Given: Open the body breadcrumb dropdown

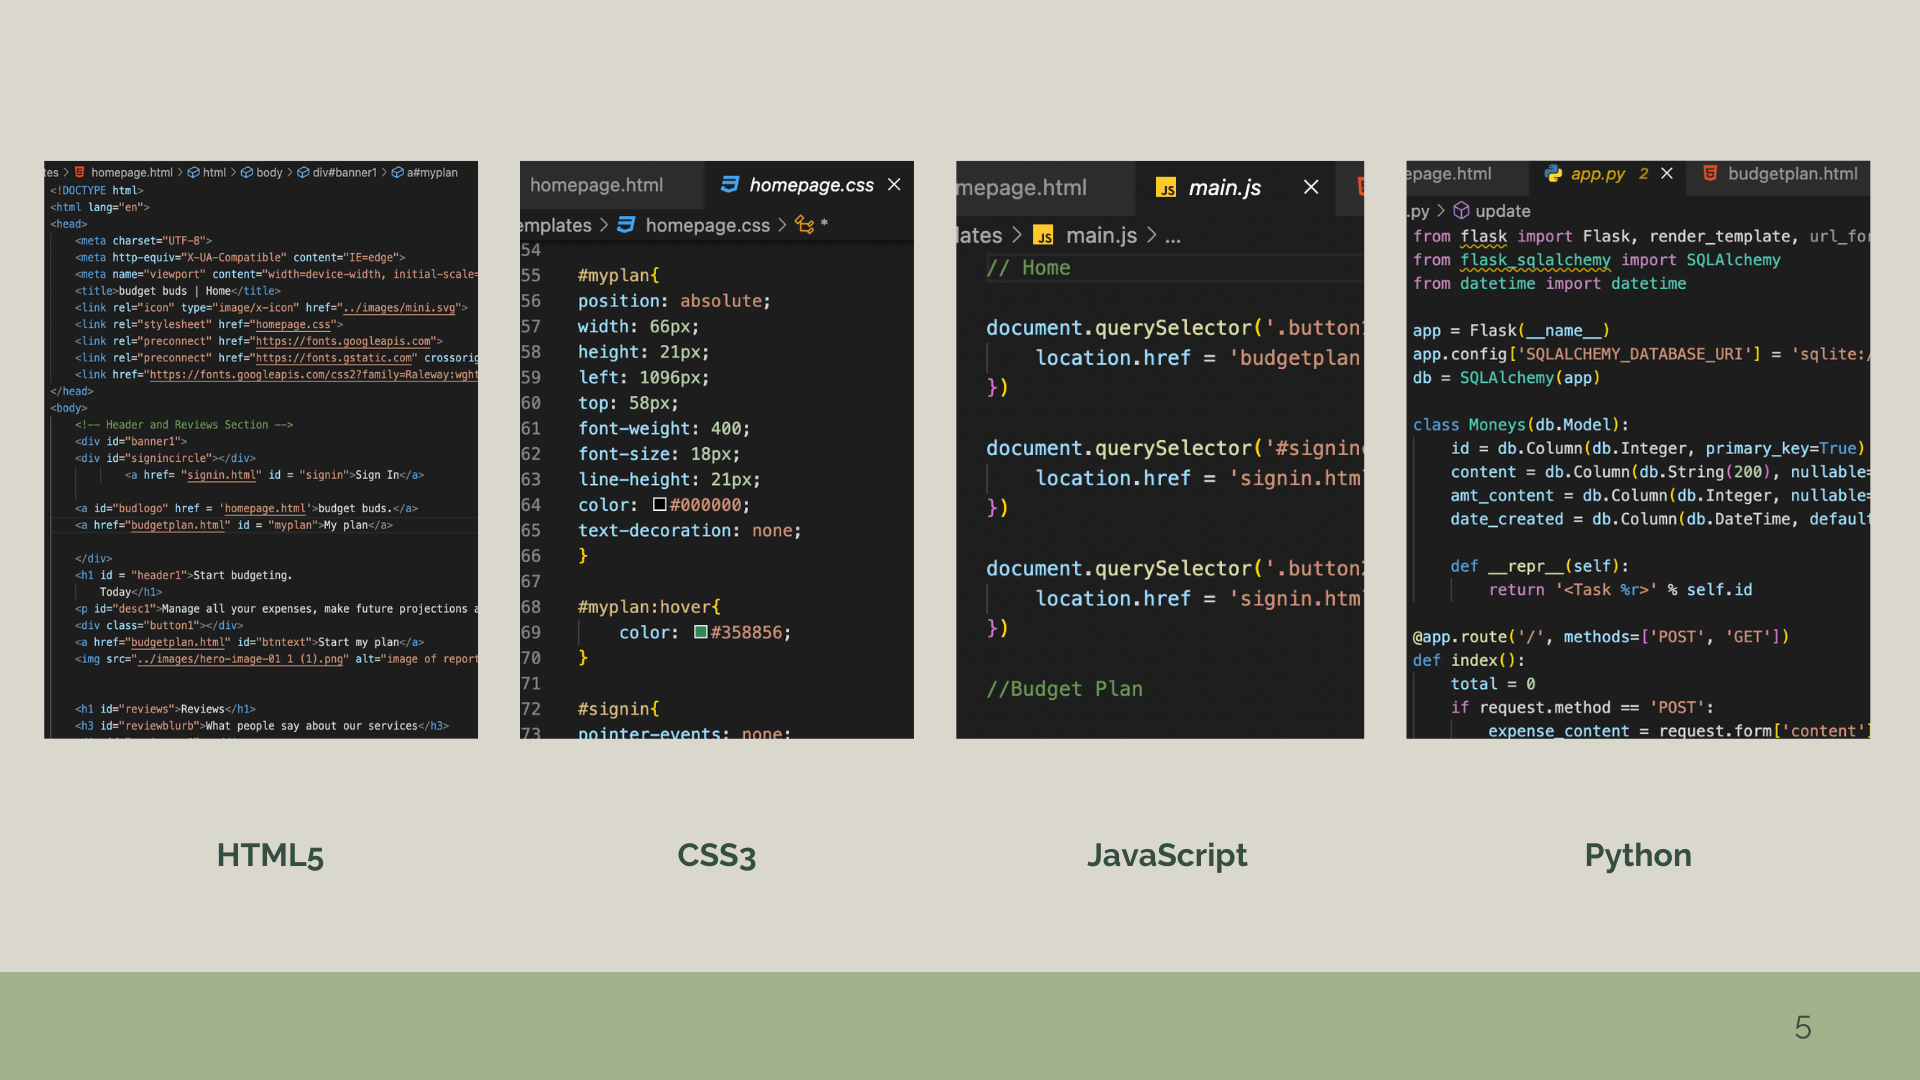Looking at the screenshot, I should click(268, 173).
